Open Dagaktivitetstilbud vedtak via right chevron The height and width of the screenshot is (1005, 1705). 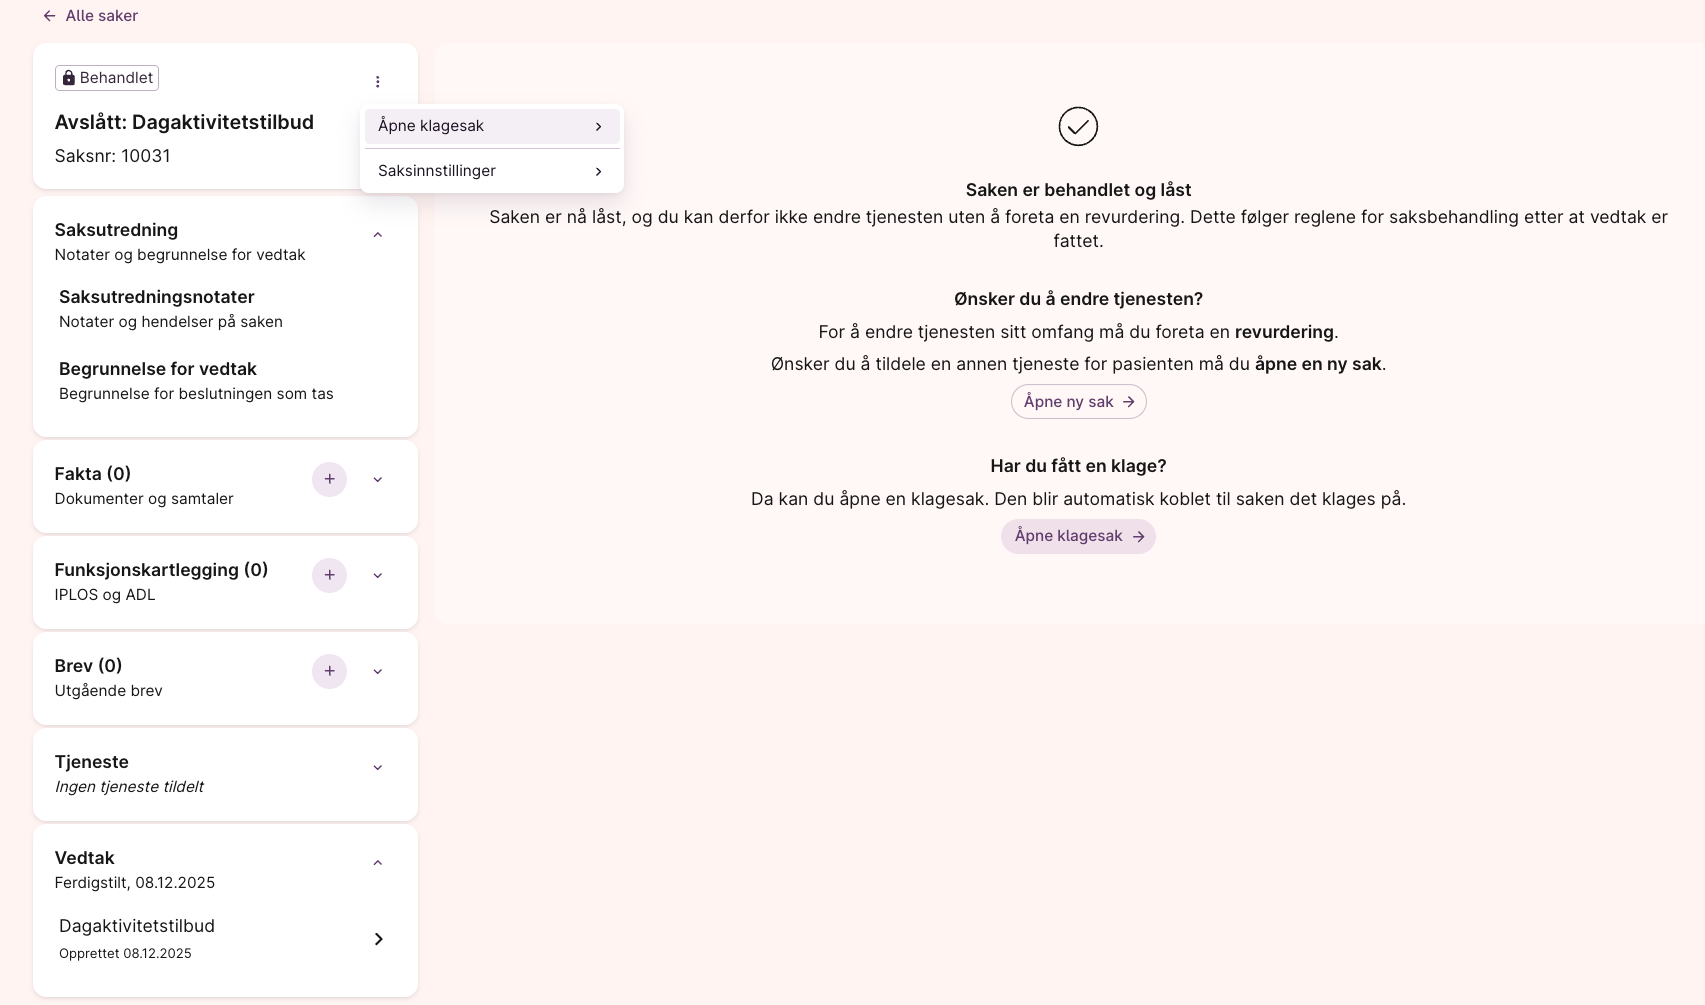(x=378, y=939)
